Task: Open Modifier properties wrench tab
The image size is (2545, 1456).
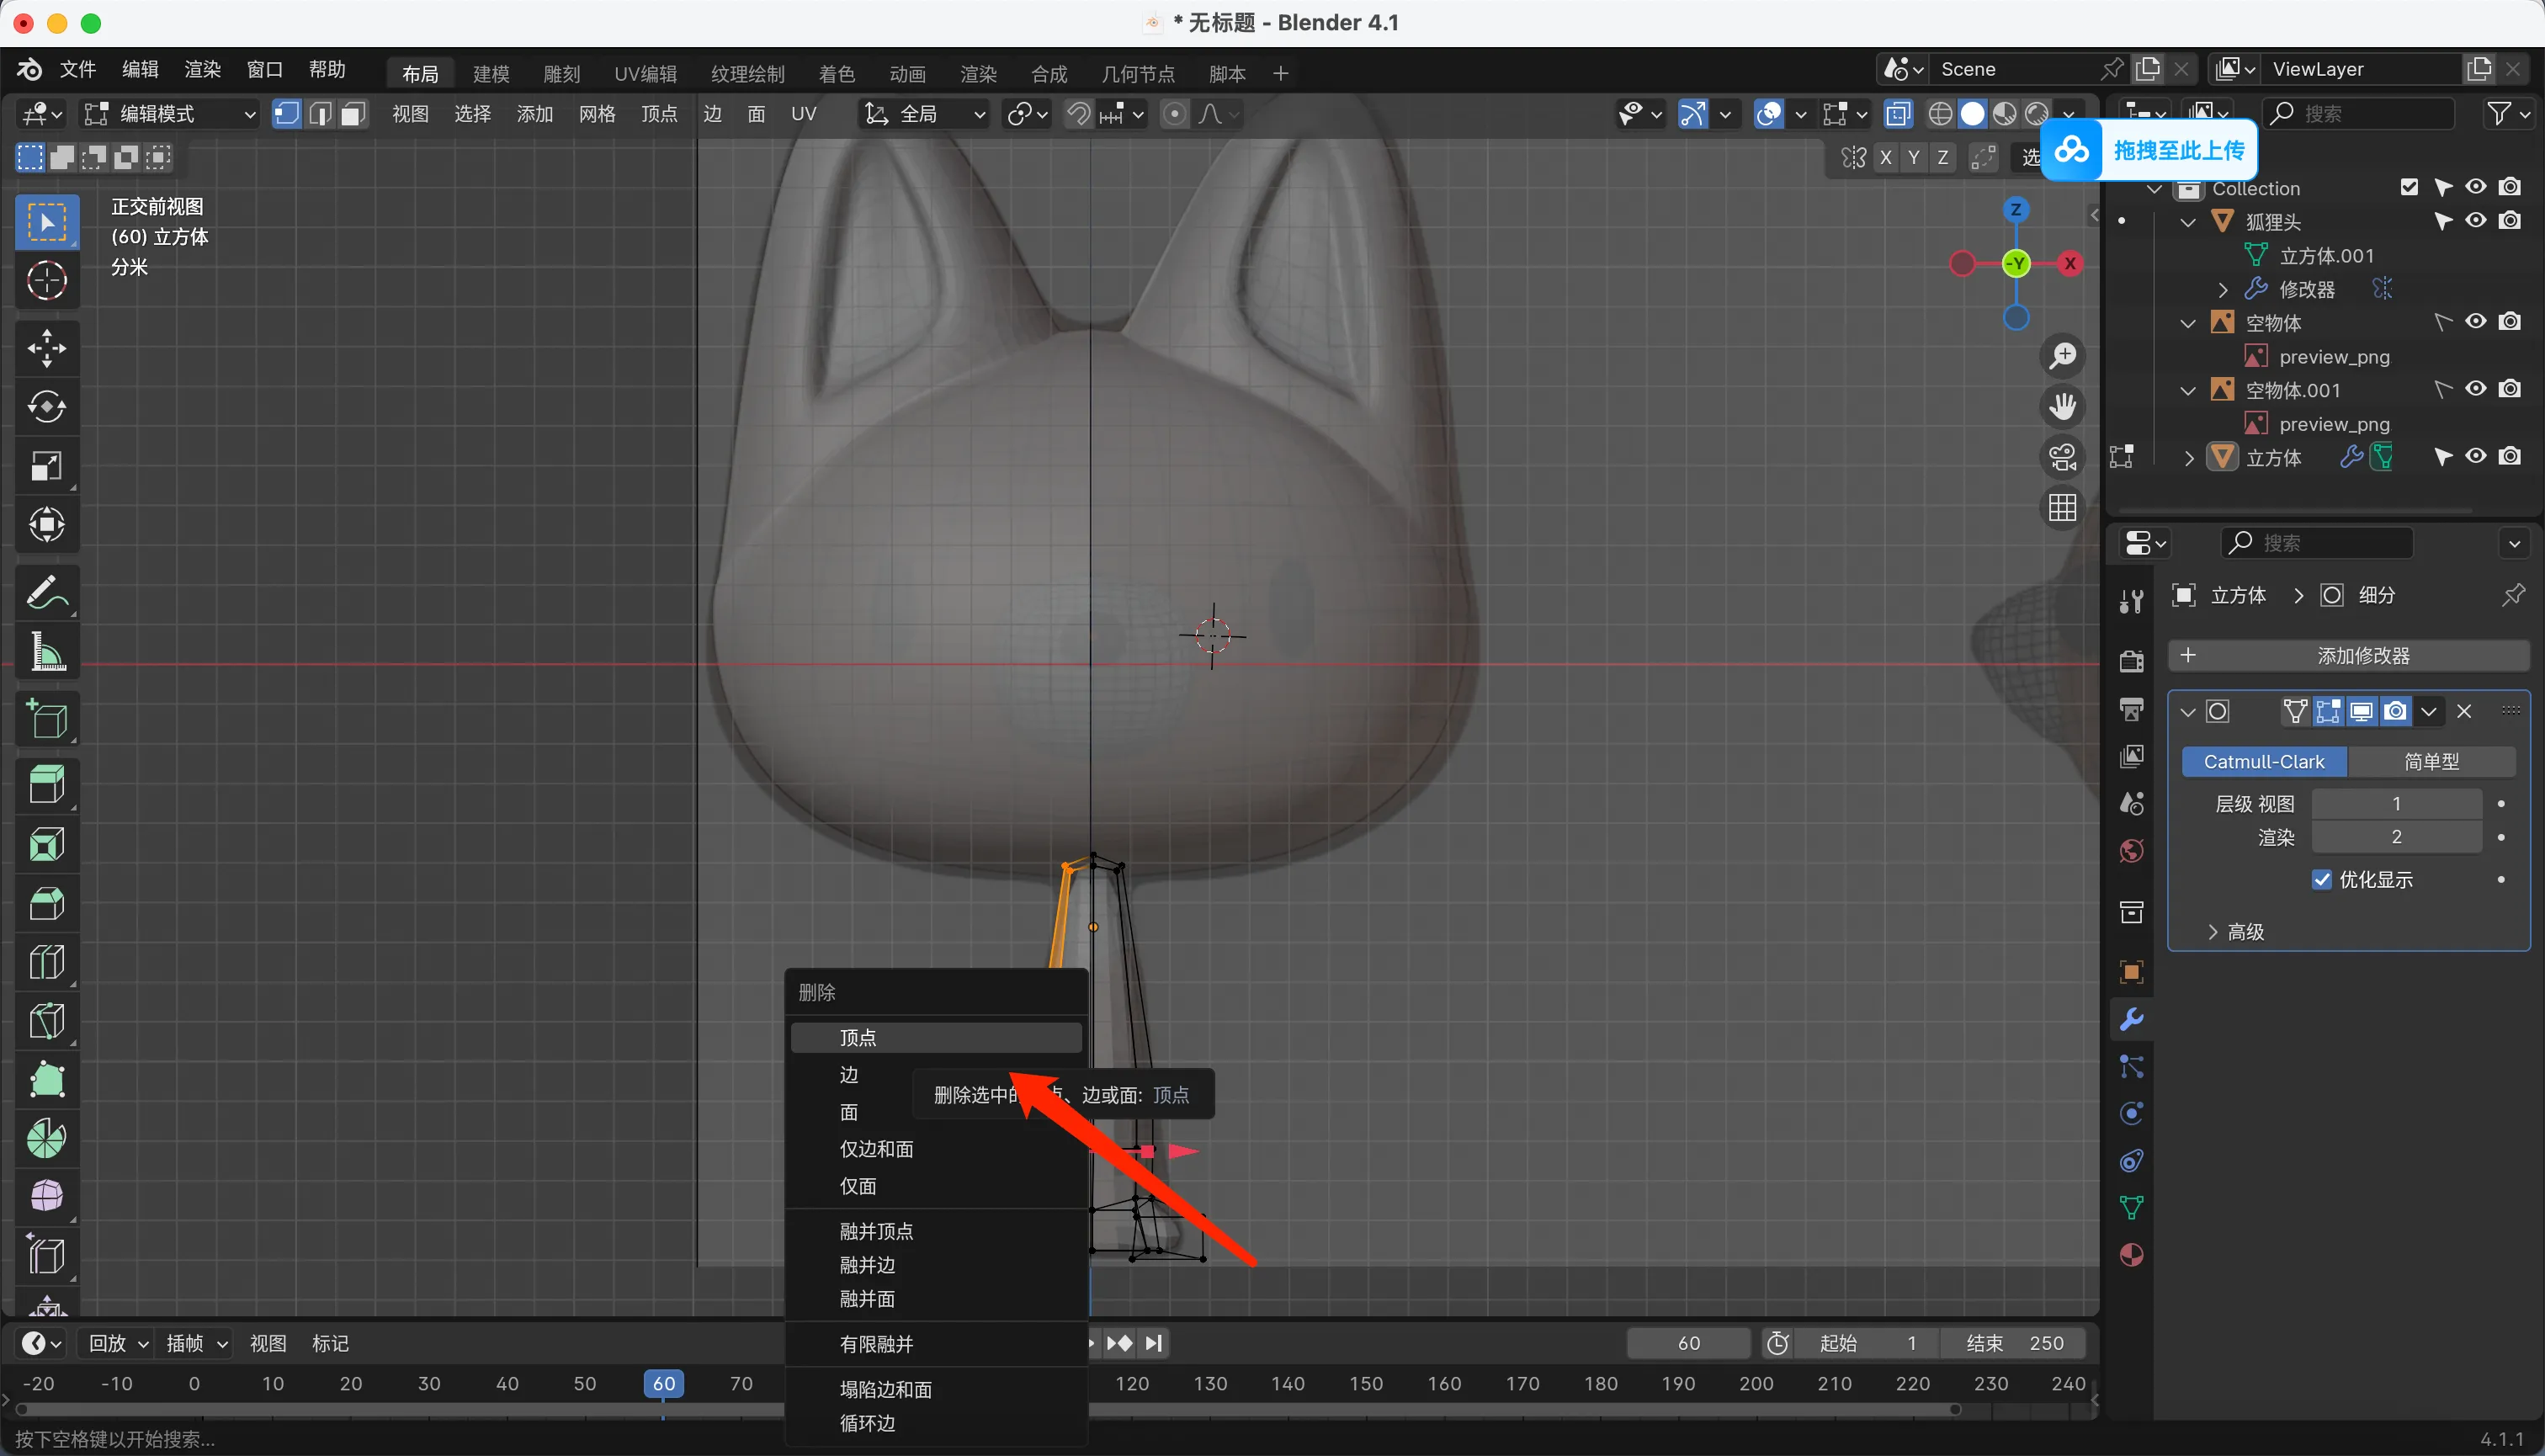Action: click(2131, 1020)
